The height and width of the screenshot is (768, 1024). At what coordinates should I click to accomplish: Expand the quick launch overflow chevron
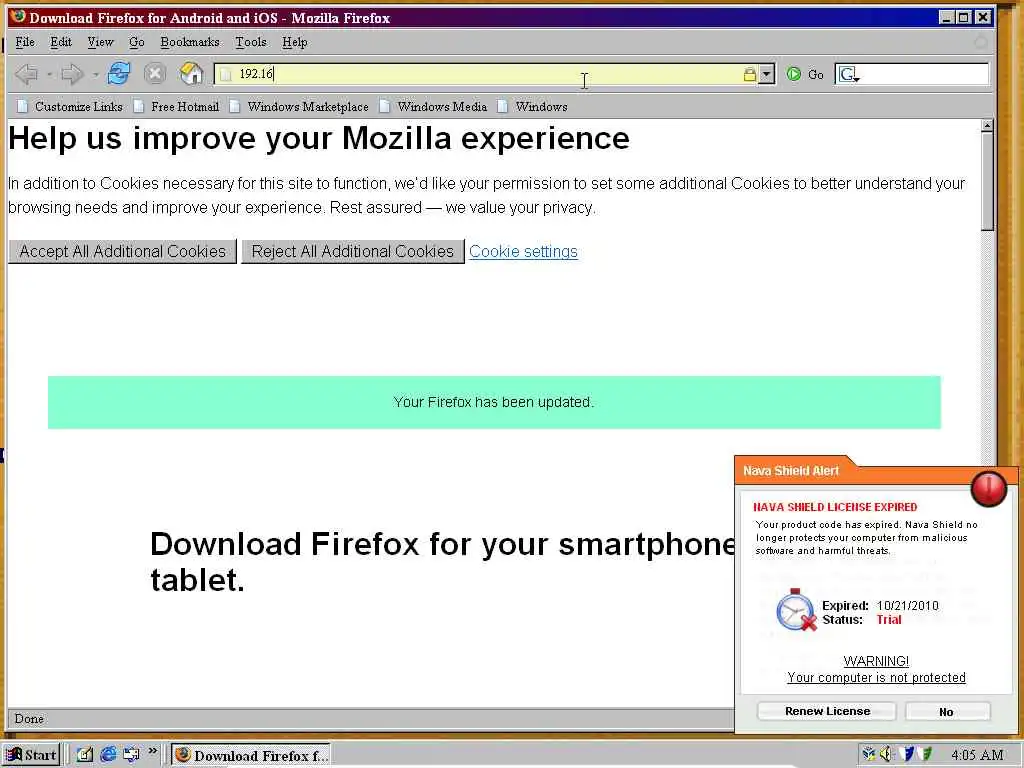153,752
